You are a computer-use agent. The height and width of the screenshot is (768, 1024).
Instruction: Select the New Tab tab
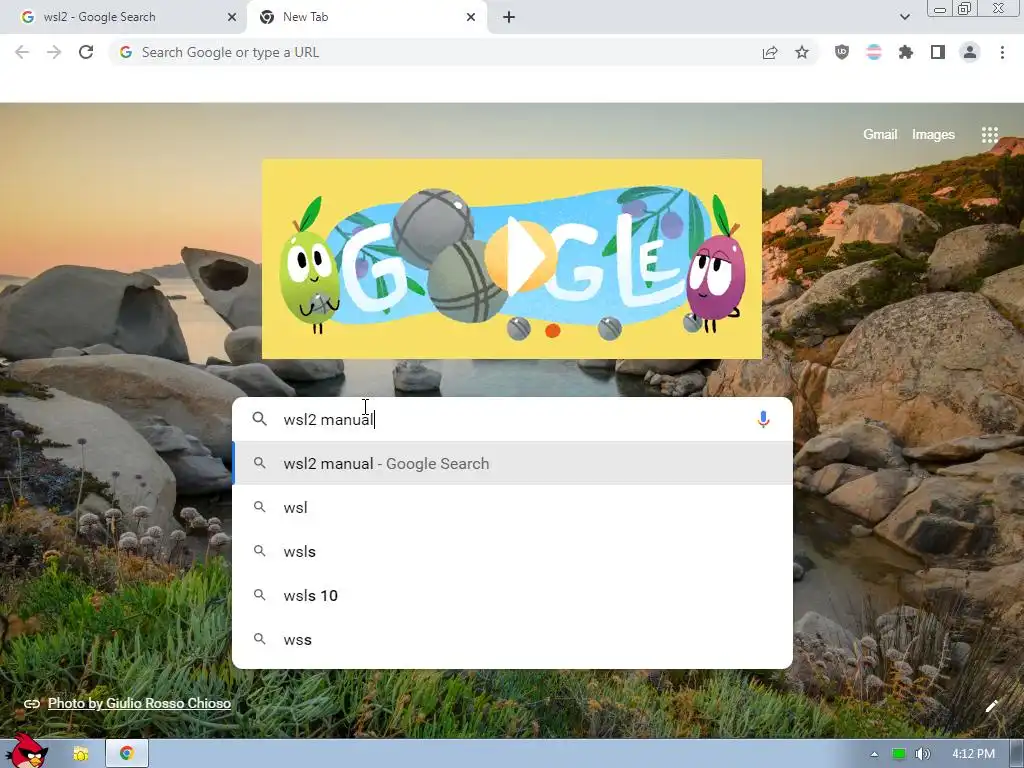click(368, 17)
